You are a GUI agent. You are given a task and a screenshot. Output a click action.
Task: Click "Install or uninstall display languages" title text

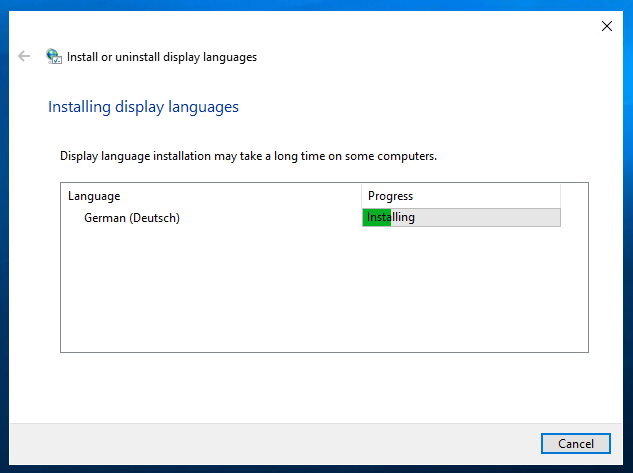(161, 57)
